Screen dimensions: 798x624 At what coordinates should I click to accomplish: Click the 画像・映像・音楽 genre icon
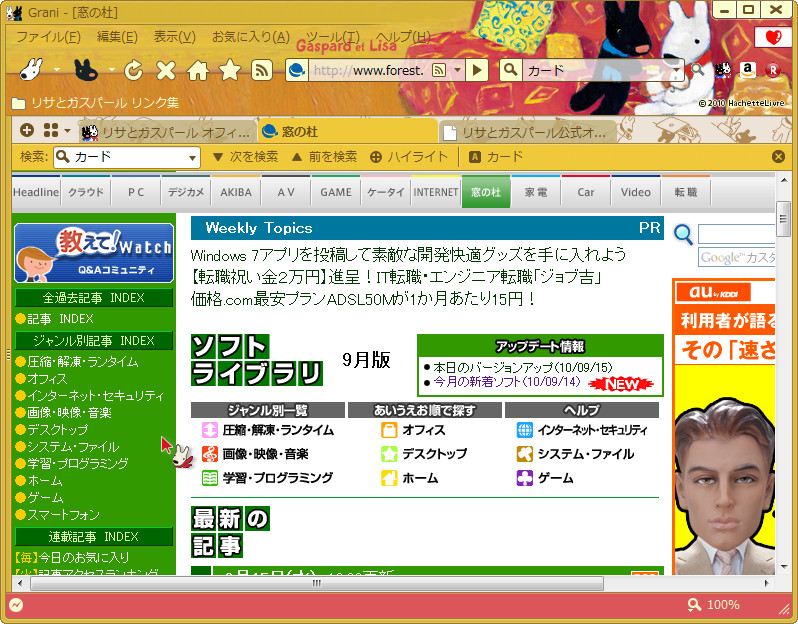pos(210,454)
